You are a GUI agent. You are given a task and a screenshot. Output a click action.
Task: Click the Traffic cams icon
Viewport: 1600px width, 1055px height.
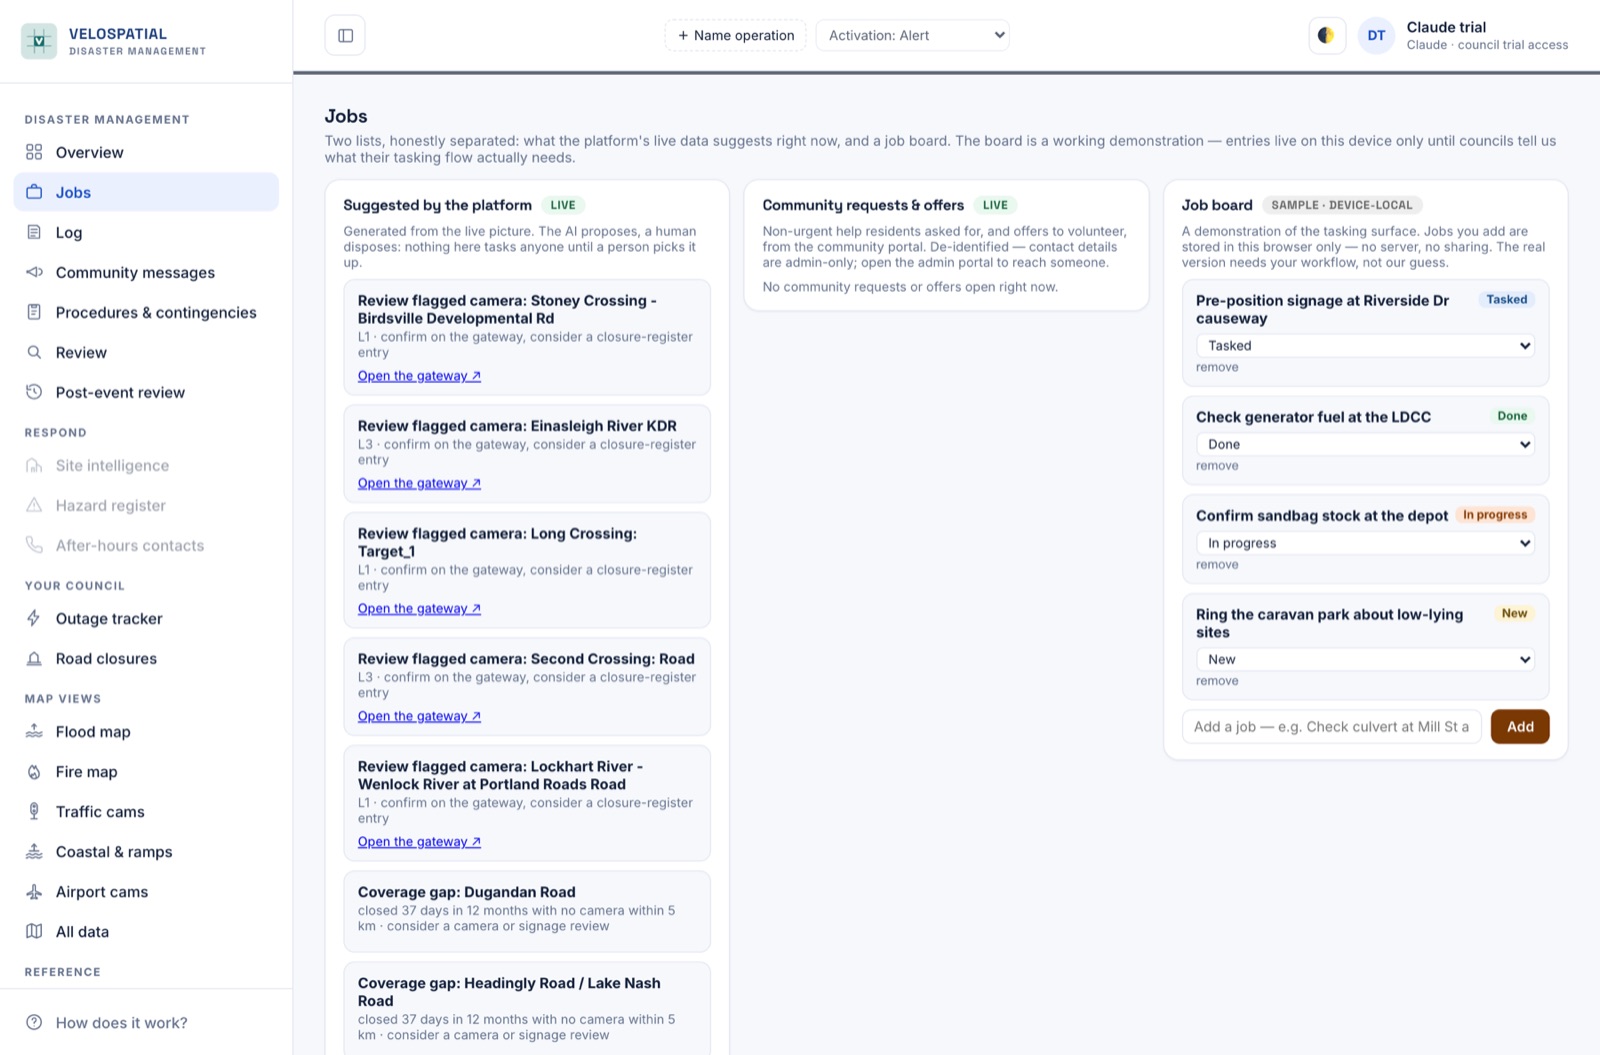tap(34, 811)
